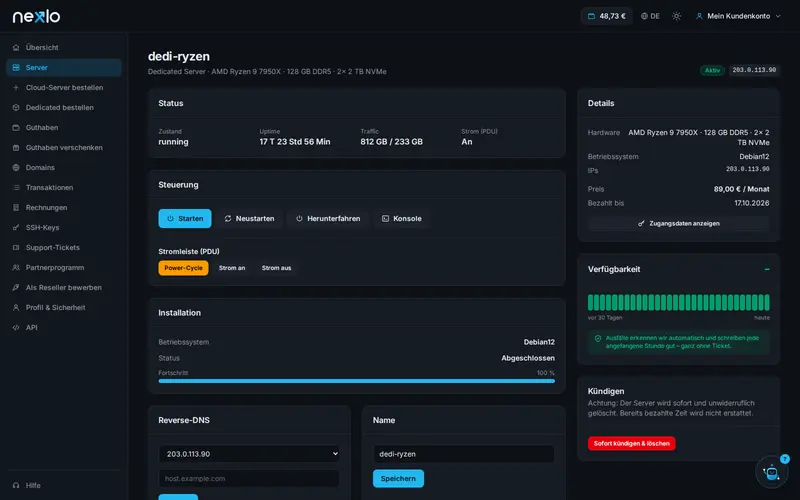800x500 pixels.
Task: Open the Mein Kundenkonto dropdown
Action: tap(738, 16)
